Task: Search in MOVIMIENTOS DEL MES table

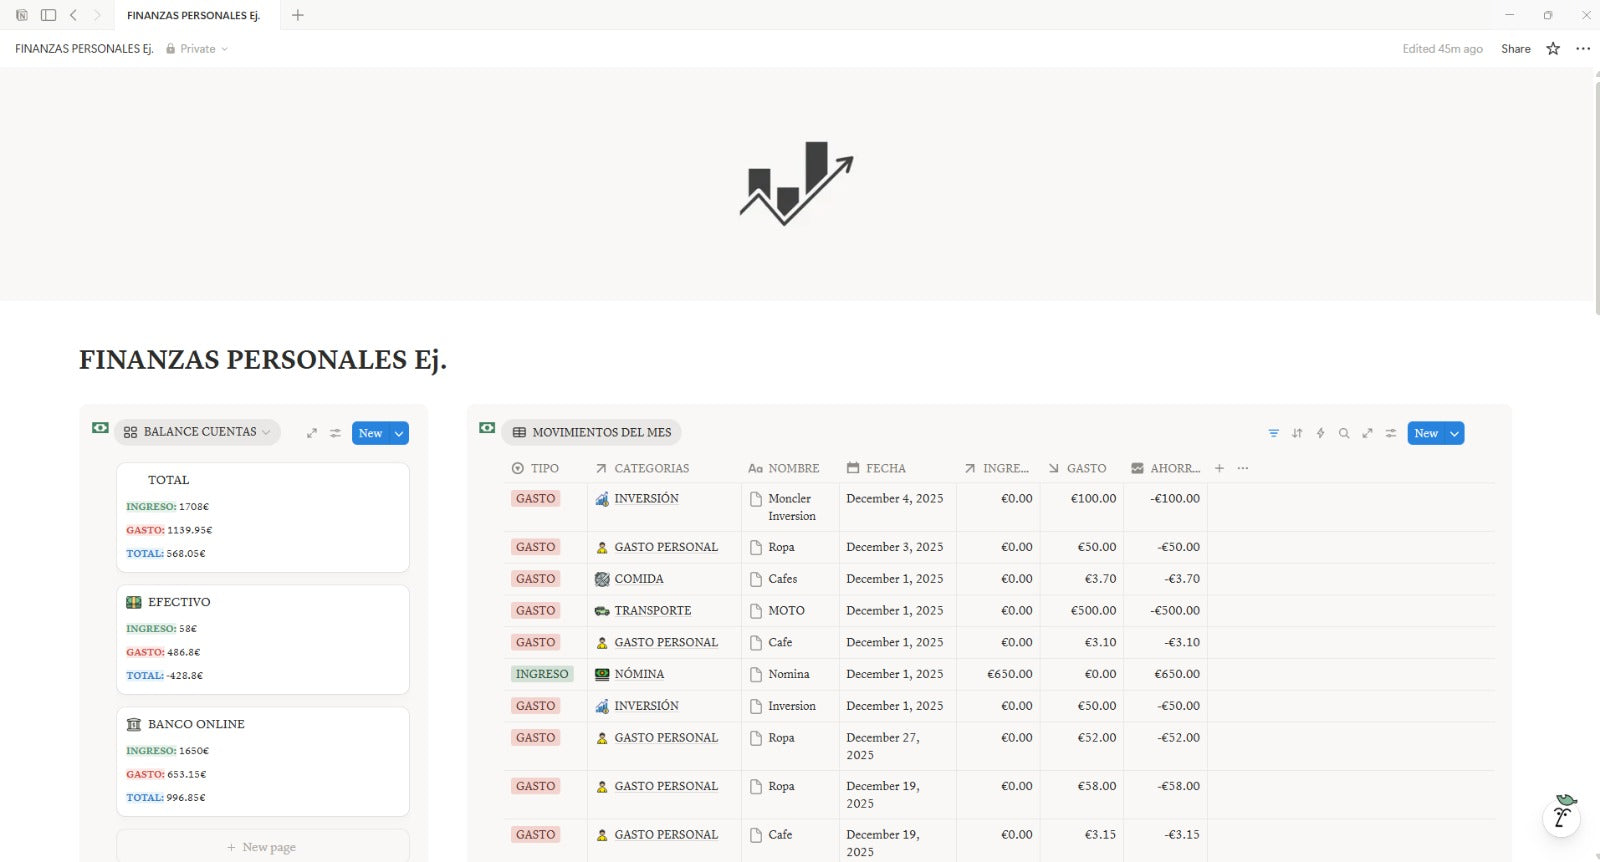Action: coord(1344,433)
